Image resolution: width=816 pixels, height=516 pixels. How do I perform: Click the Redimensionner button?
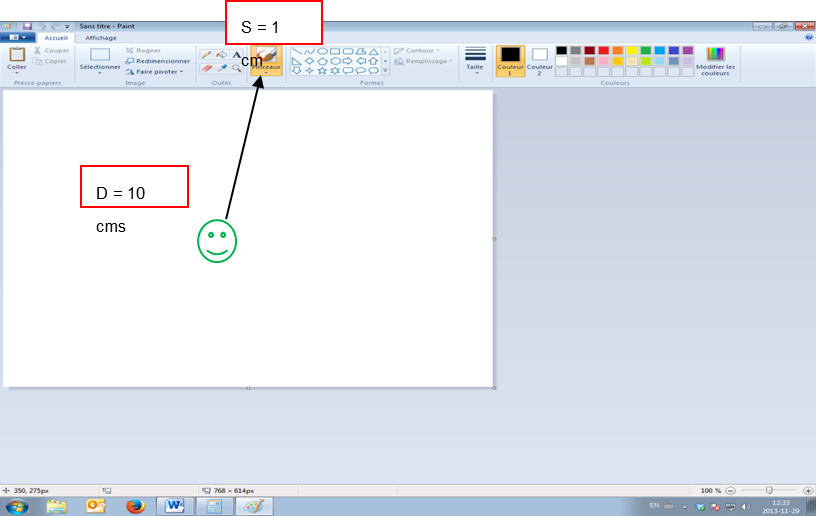pyautogui.click(x=158, y=60)
